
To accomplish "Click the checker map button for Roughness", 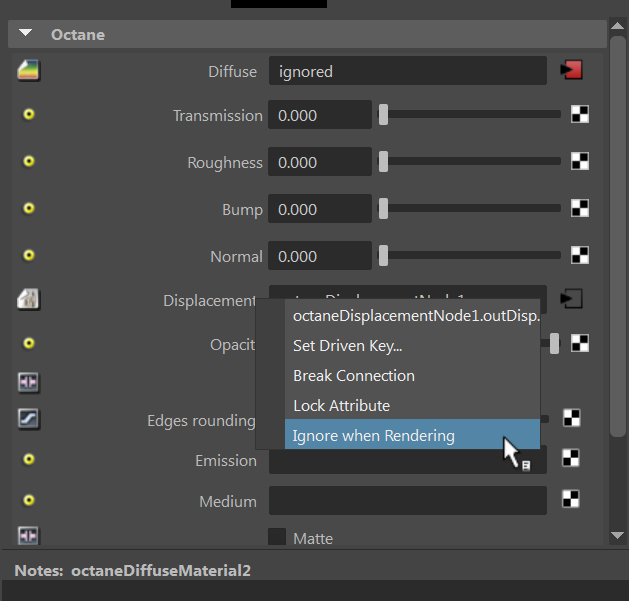I will click(x=579, y=162).
